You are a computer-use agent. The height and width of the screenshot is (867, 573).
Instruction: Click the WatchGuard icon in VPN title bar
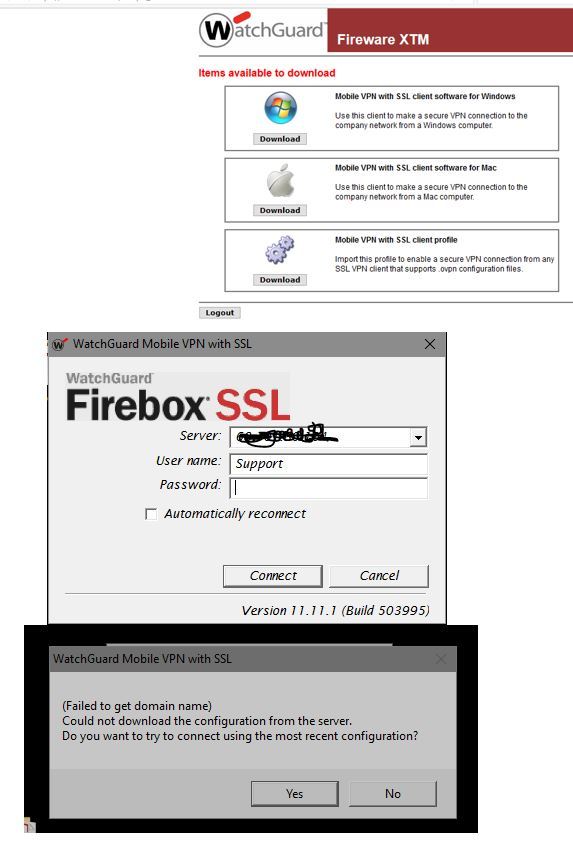coord(59,344)
